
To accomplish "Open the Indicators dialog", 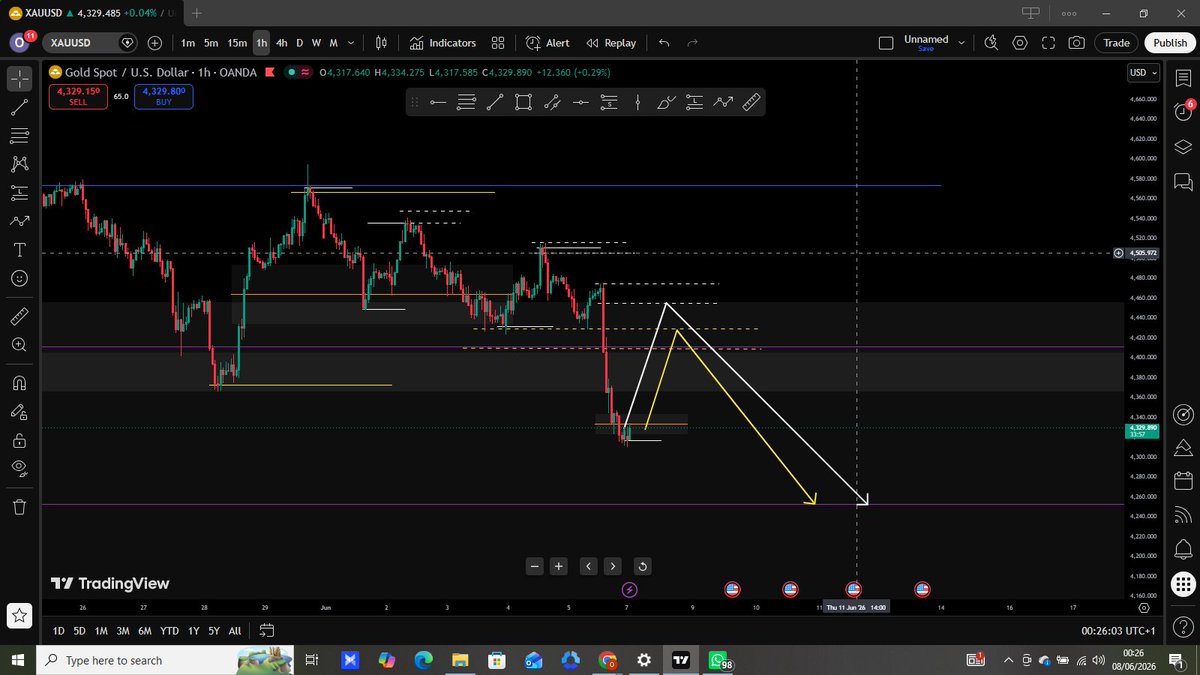I will pos(442,43).
